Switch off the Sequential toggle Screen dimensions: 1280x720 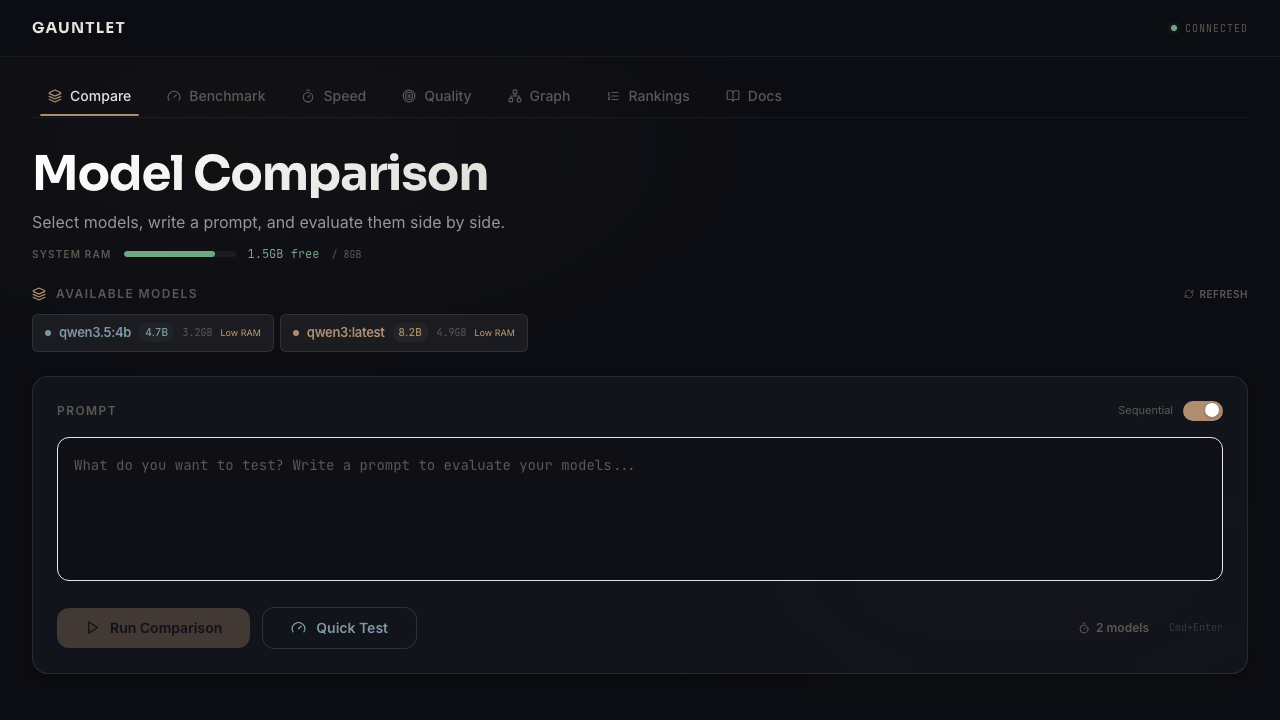[1203, 410]
